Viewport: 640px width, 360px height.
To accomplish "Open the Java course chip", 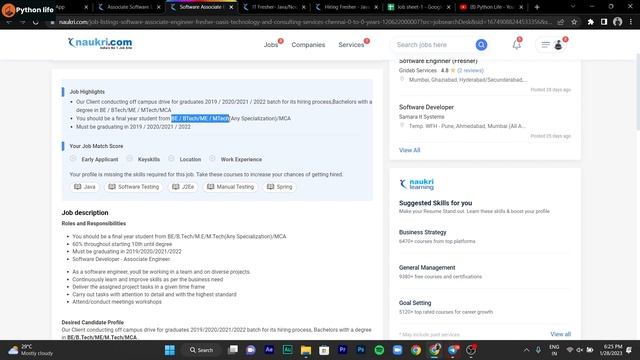I will [x=84, y=187].
